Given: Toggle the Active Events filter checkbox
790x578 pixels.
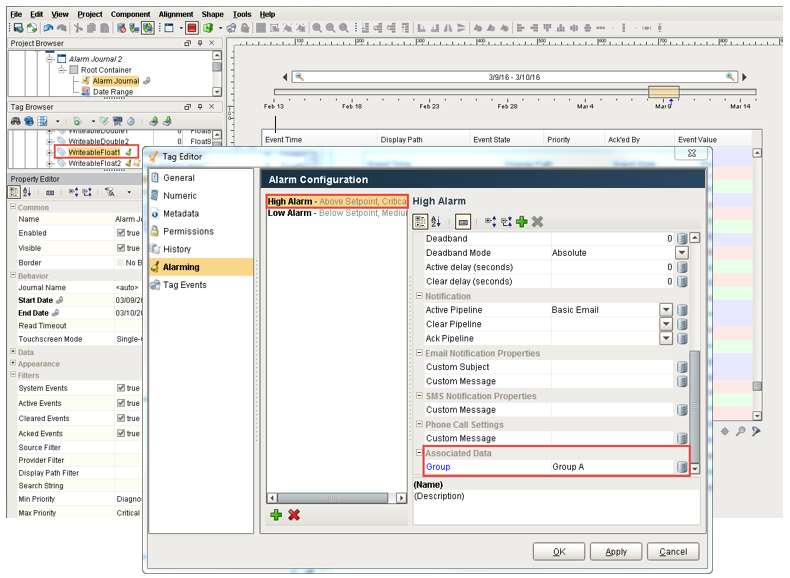Looking at the screenshot, I should click(121, 403).
